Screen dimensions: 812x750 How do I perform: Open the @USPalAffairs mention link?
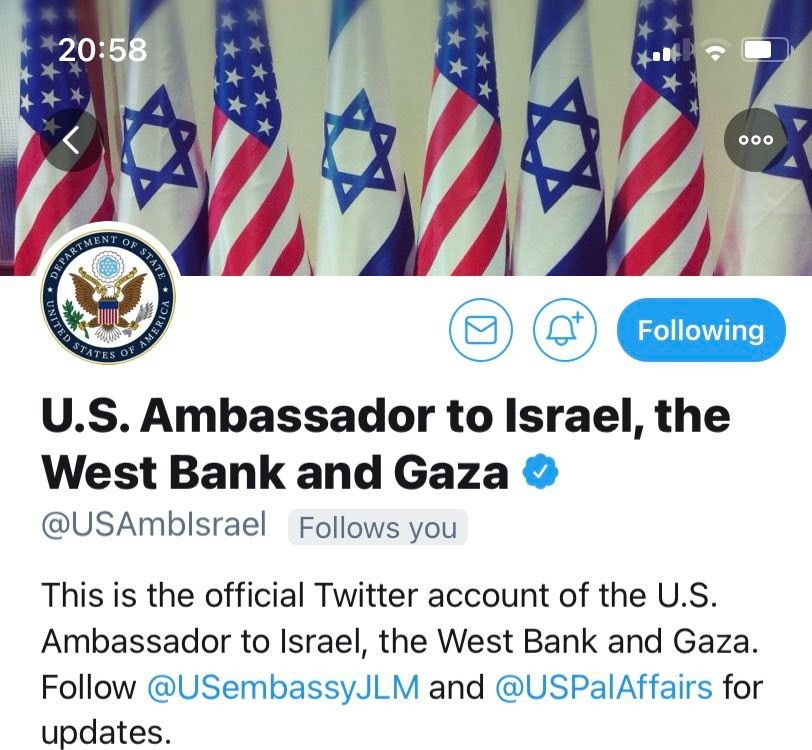pyautogui.click(x=604, y=687)
